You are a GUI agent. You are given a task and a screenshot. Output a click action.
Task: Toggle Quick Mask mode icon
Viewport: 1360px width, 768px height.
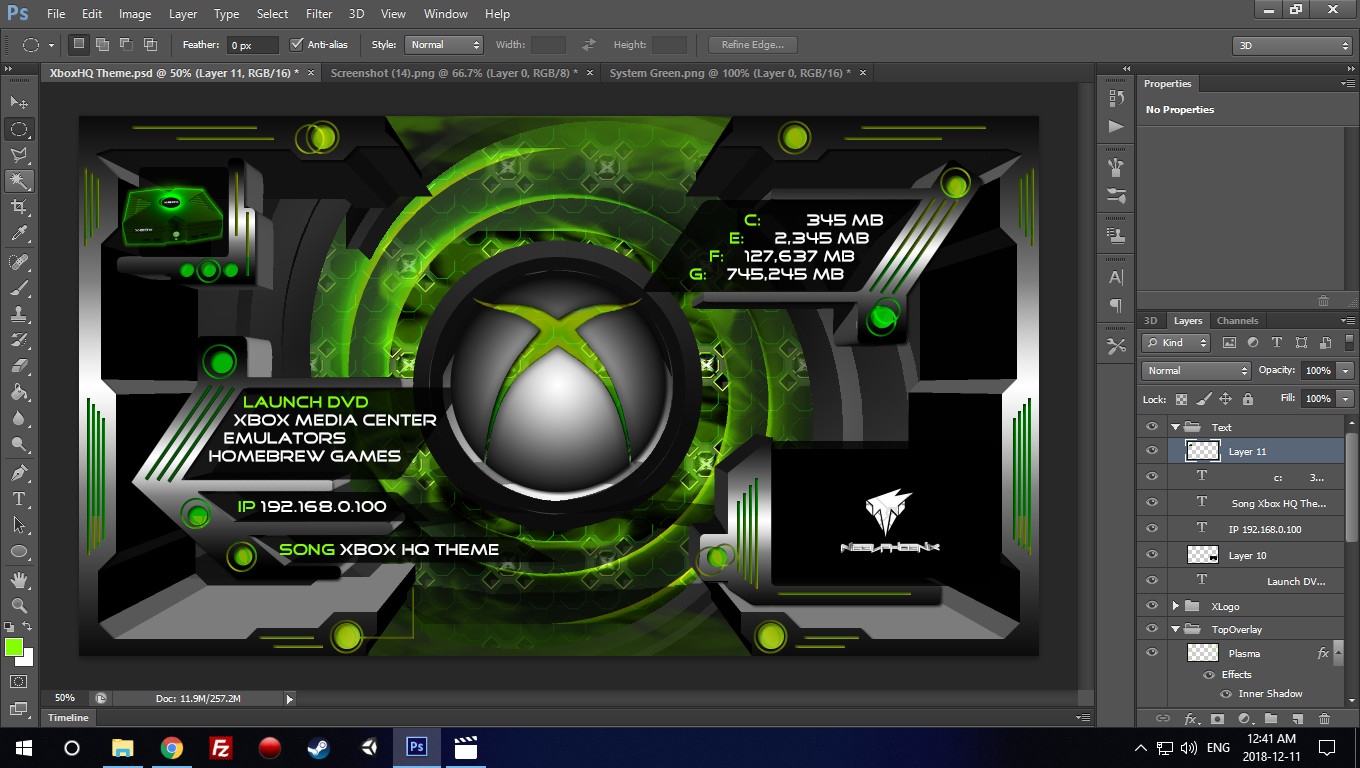click(19, 681)
